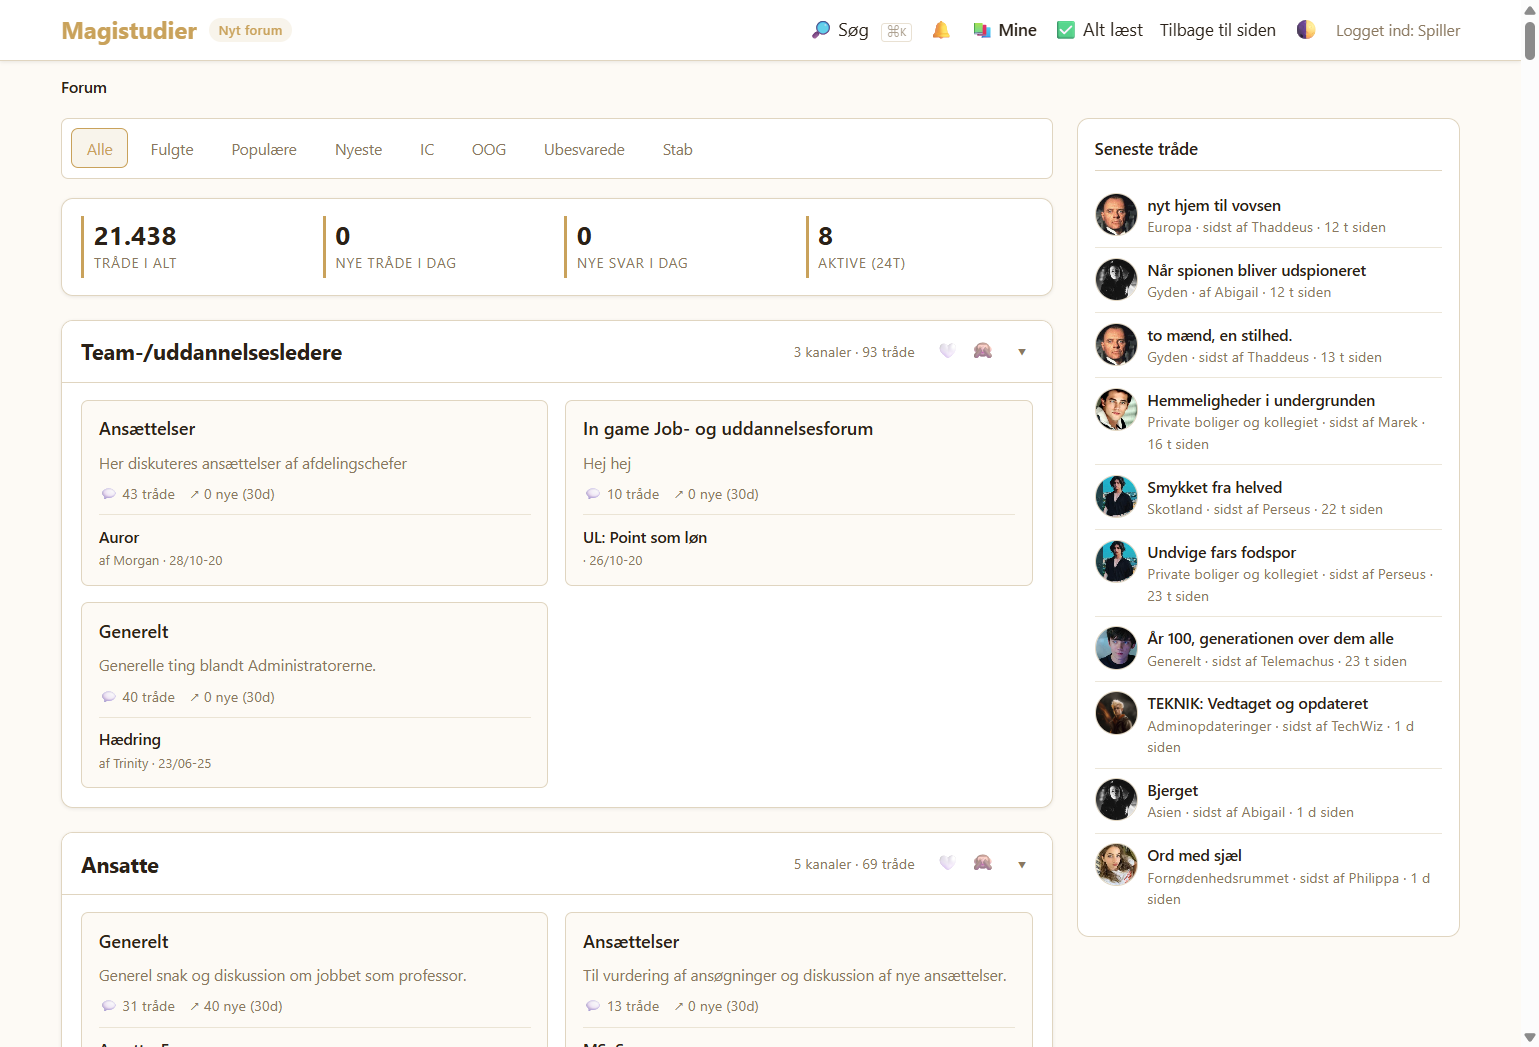Favorite the Ansatte category with heart icon
1539x1047 pixels.
point(947,863)
